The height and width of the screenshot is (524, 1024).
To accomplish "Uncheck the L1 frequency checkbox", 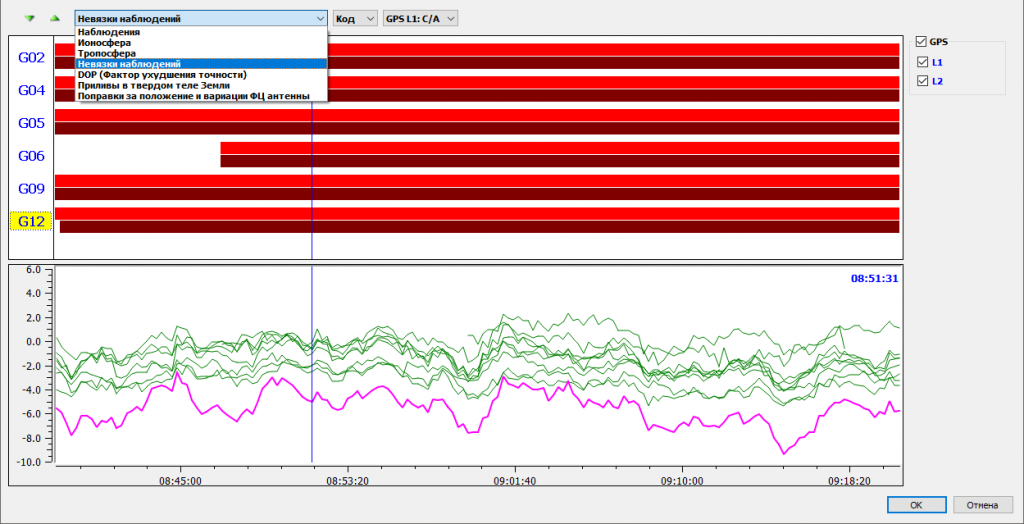I will [x=921, y=62].
